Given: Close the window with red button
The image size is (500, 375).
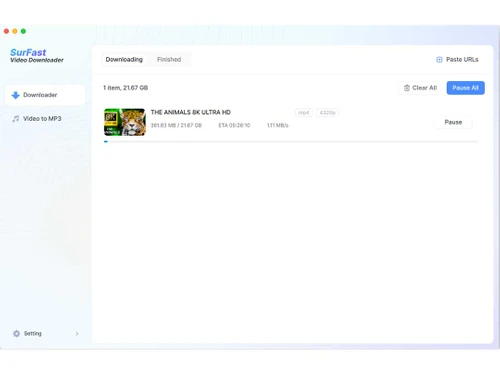Looking at the screenshot, I should tap(6, 31).
